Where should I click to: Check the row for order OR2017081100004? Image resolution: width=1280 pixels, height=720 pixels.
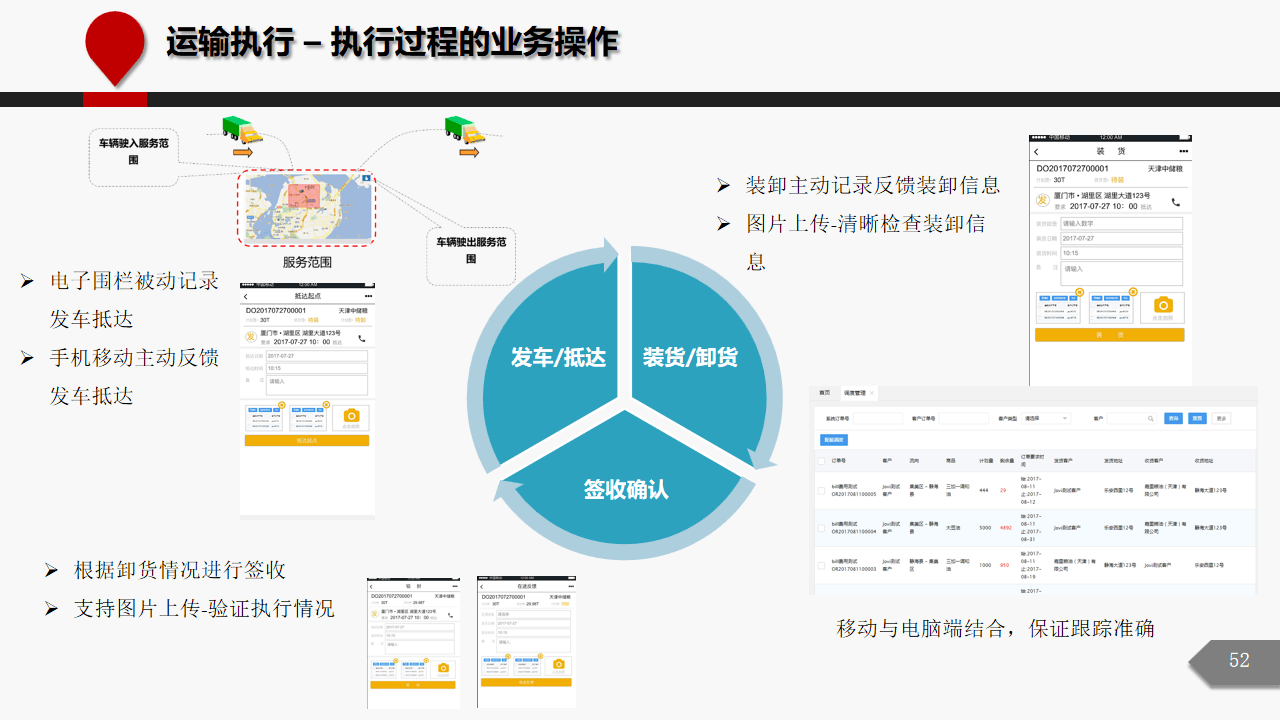(822, 527)
